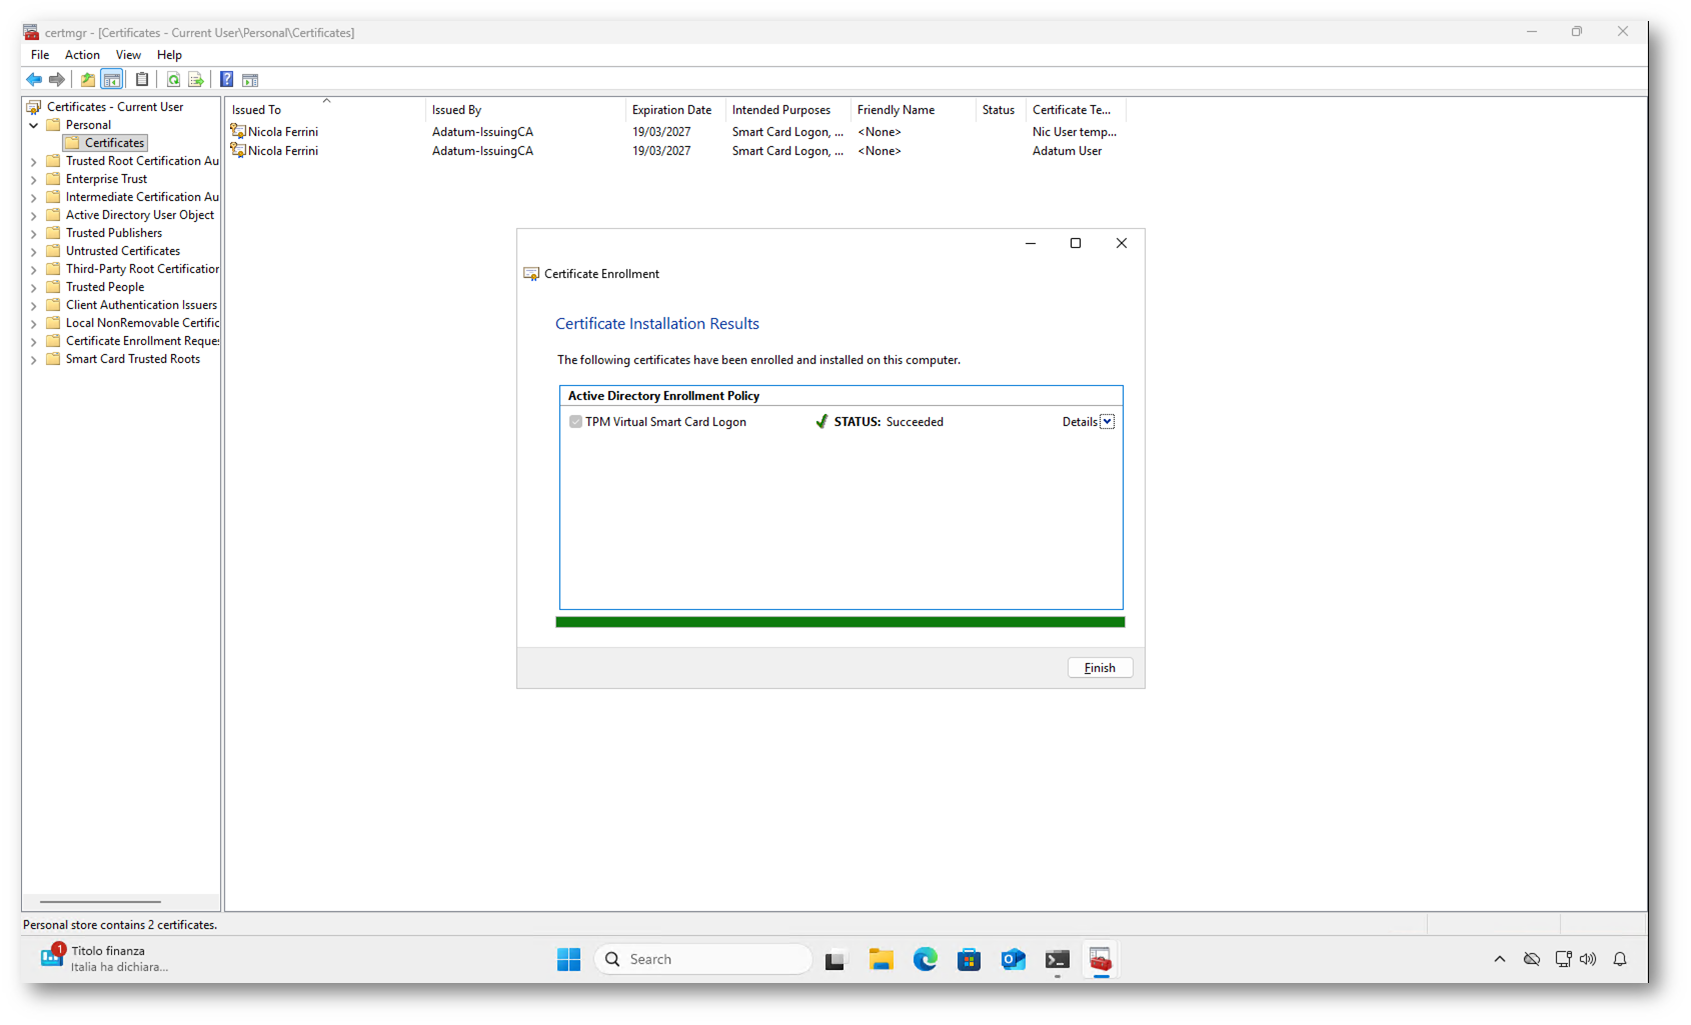Viewport: 1691px width, 1025px height.
Task: Click the Refresh toolbar icon
Action: 173,80
